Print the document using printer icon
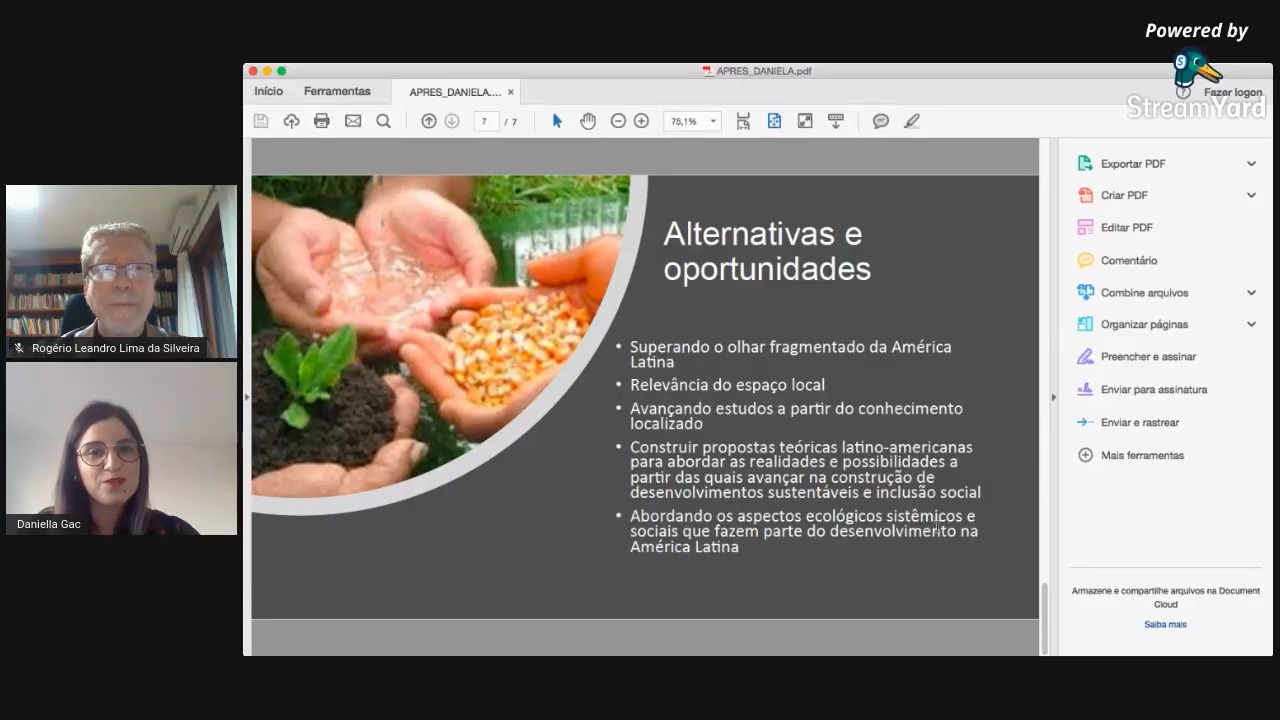 click(x=322, y=121)
